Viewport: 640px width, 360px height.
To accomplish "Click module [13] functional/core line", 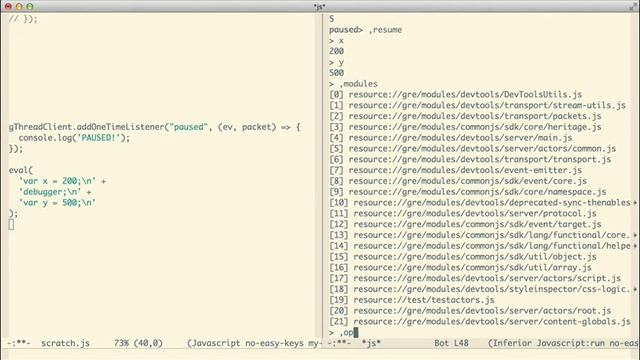I will [x=480, y=235].
